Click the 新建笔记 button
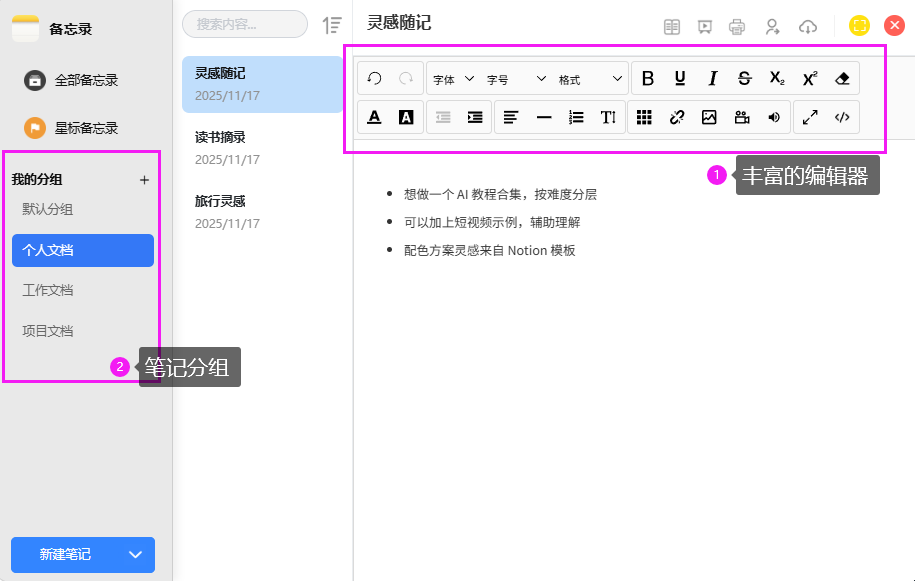Viewport: 915px width, 581px height. [x=66, y=555]
